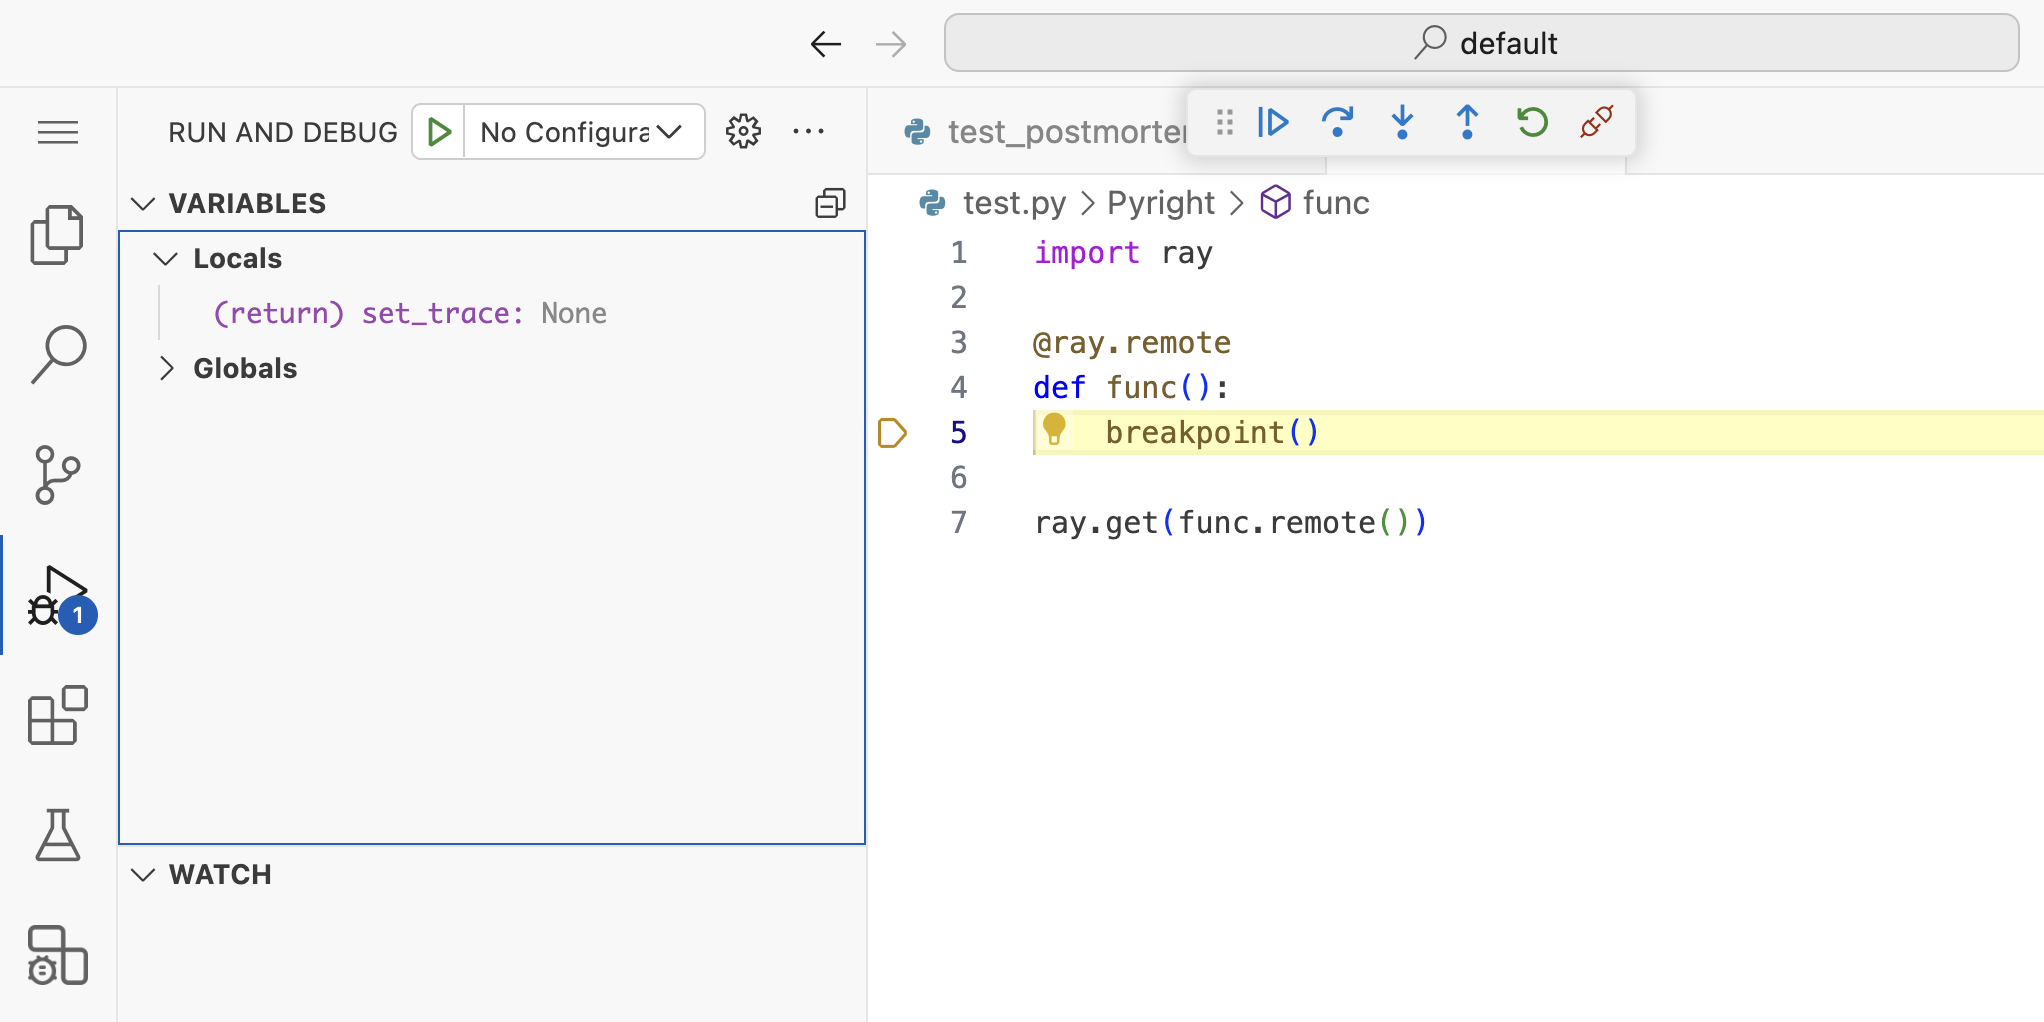Step into the function
The width and height of the screenshot is (2044, 1022).
click(1402, 122)
